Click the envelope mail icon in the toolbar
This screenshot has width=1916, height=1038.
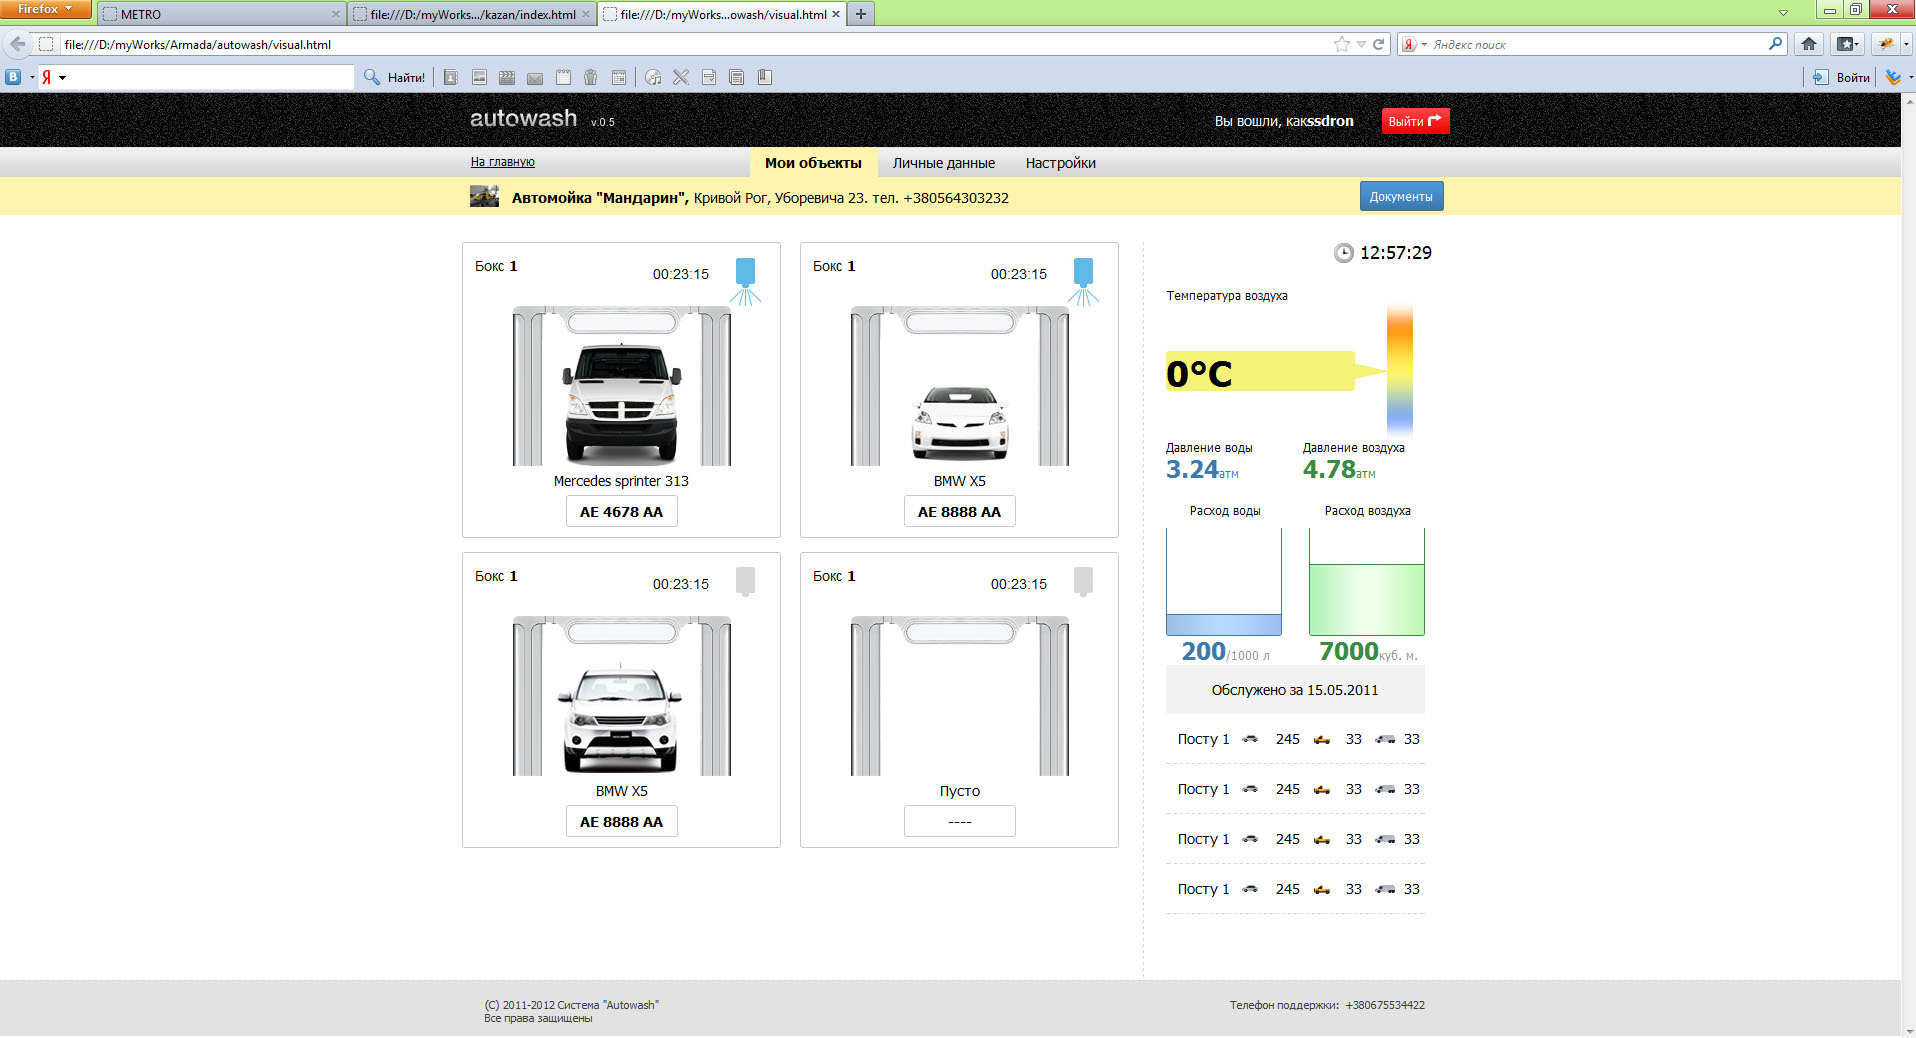[535, 77]
